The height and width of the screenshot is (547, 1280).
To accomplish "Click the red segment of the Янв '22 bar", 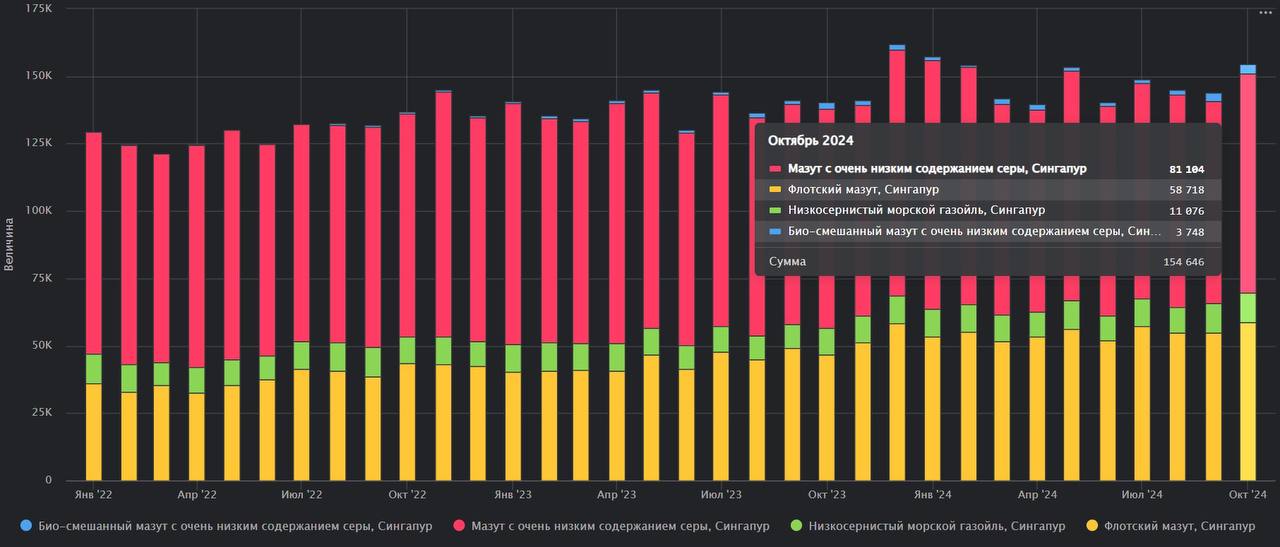I will coord(93,243).
